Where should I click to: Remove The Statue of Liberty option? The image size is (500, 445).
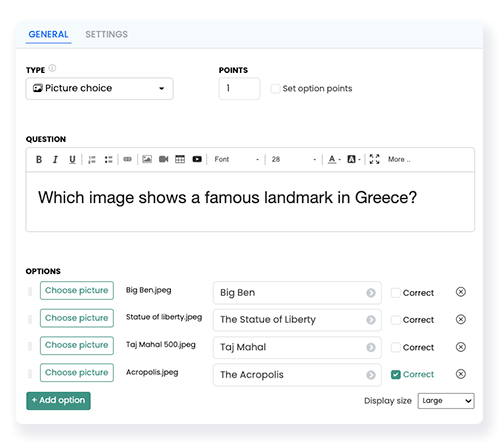461,319
